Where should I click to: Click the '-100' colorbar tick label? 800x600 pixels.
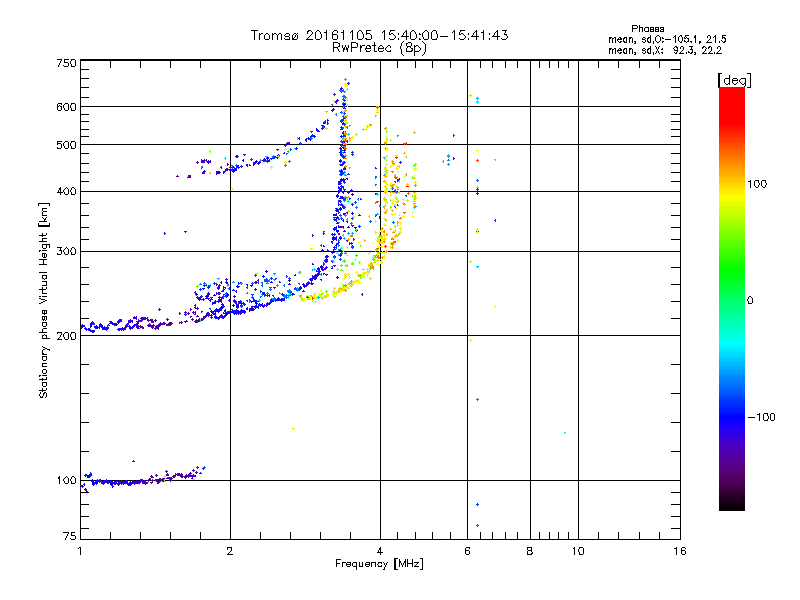[761, 417]
